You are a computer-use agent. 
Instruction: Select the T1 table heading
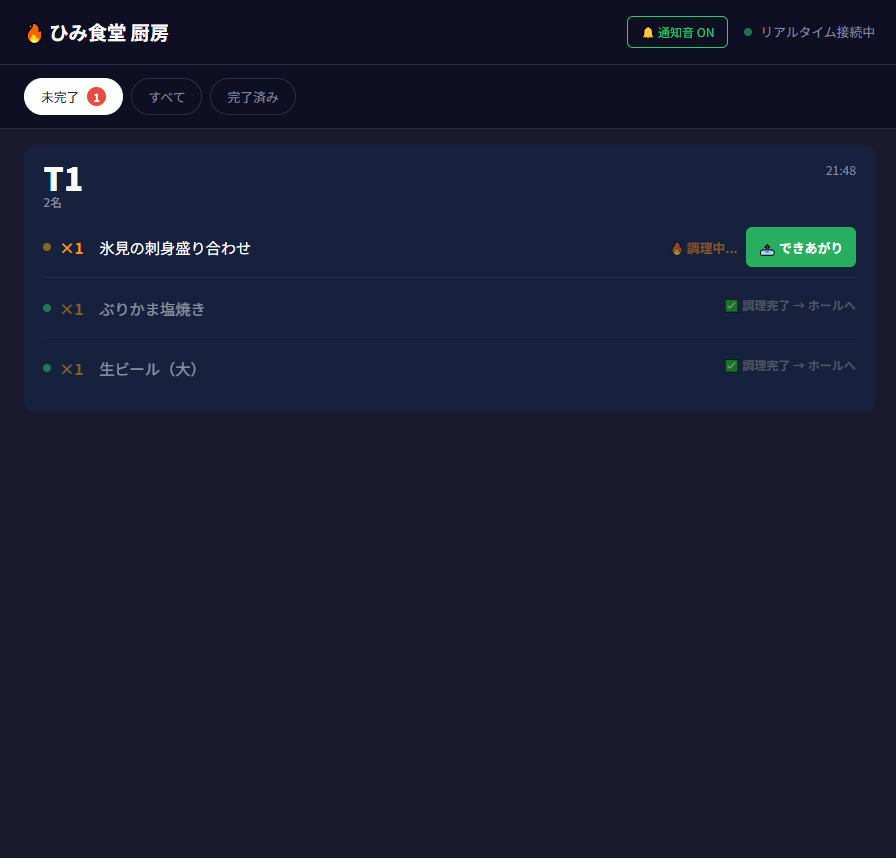(x=63, y=179)
